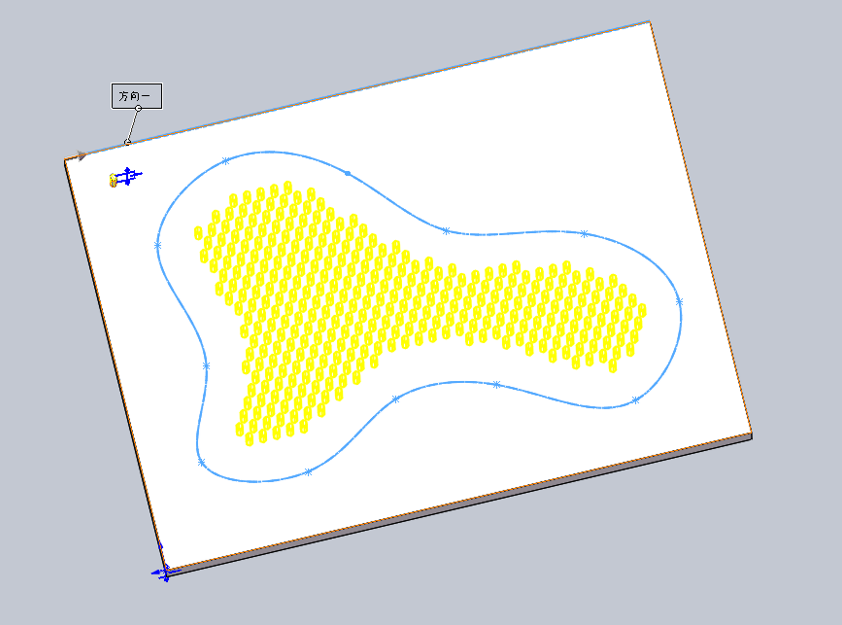Select the seed feature with blue arrows
The width and height of the screenshot is (842, 625).
pos(126,177)
